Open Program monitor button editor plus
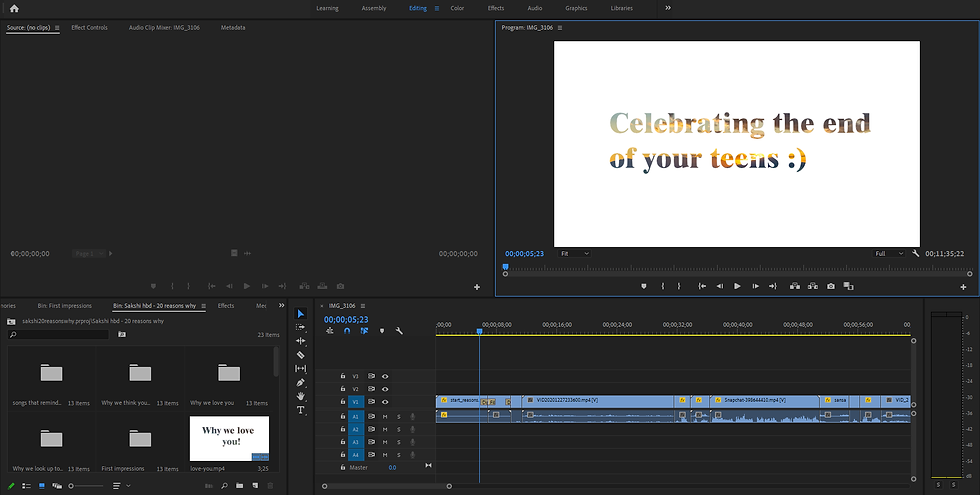 tap(963, 287)
